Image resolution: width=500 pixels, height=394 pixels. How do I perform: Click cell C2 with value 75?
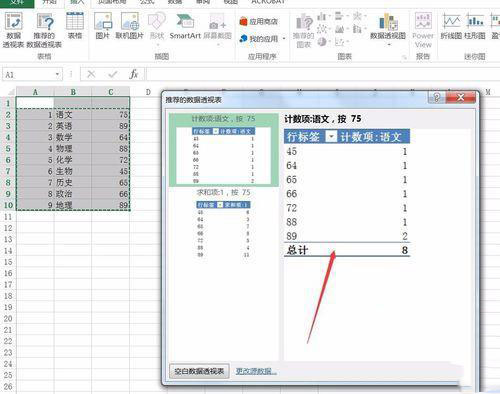(x=111, y=115)
